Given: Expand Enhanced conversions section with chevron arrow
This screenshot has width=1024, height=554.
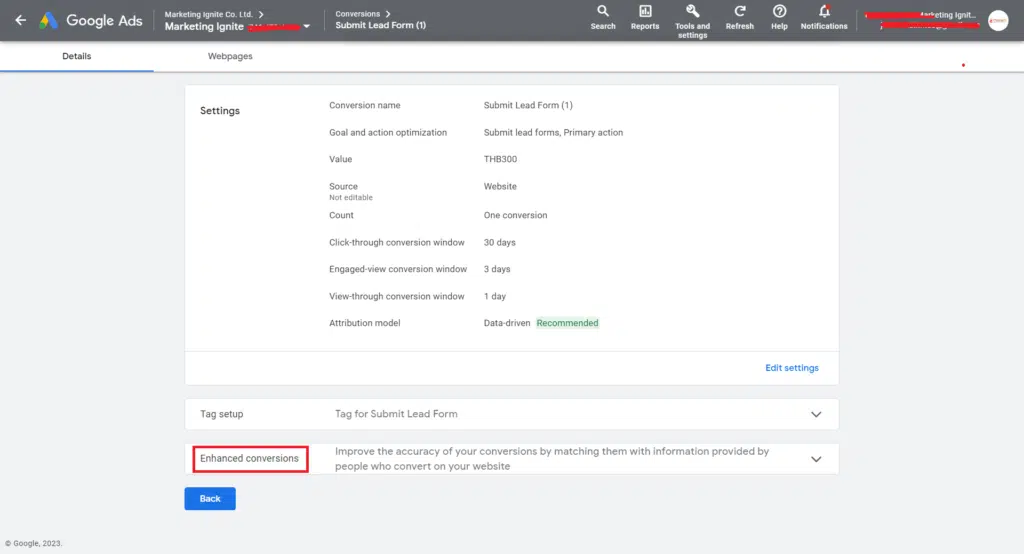Looking at the screenshot, I should (x=816, y=459).
